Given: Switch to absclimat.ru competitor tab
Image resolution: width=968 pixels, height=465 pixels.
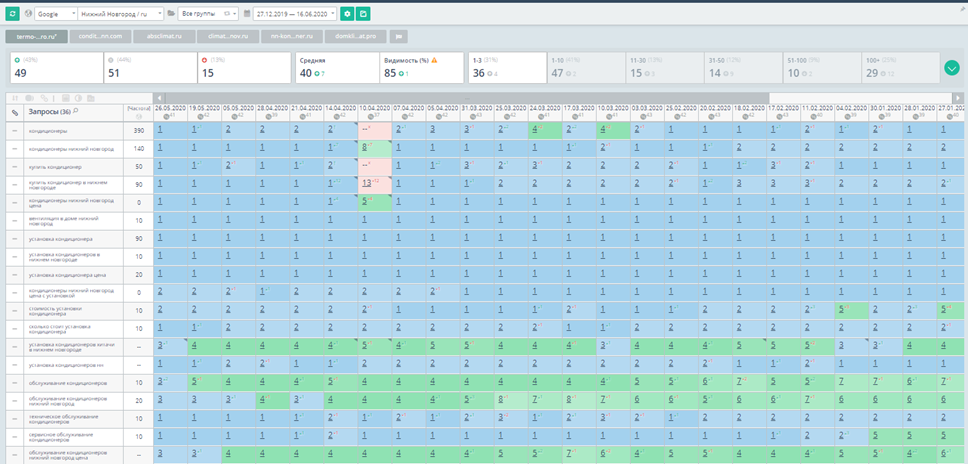Looking at the screenshot, I should (164, 36).
